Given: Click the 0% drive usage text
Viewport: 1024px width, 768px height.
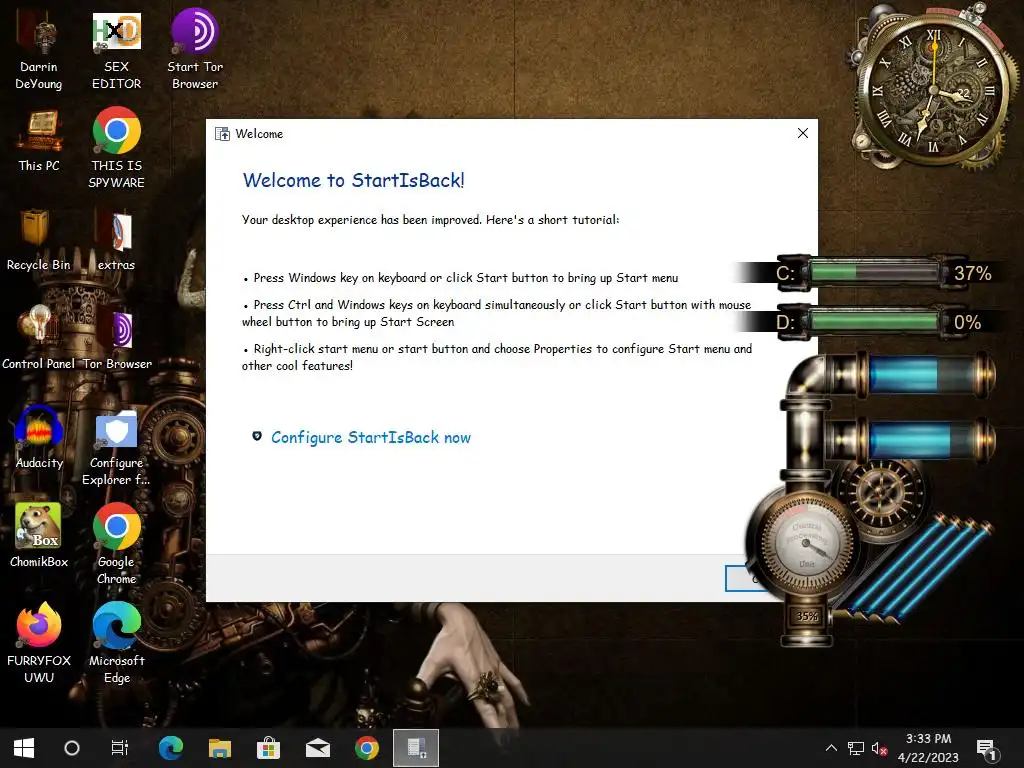Looking at the screenshot, I should click(x=967, y=322).
